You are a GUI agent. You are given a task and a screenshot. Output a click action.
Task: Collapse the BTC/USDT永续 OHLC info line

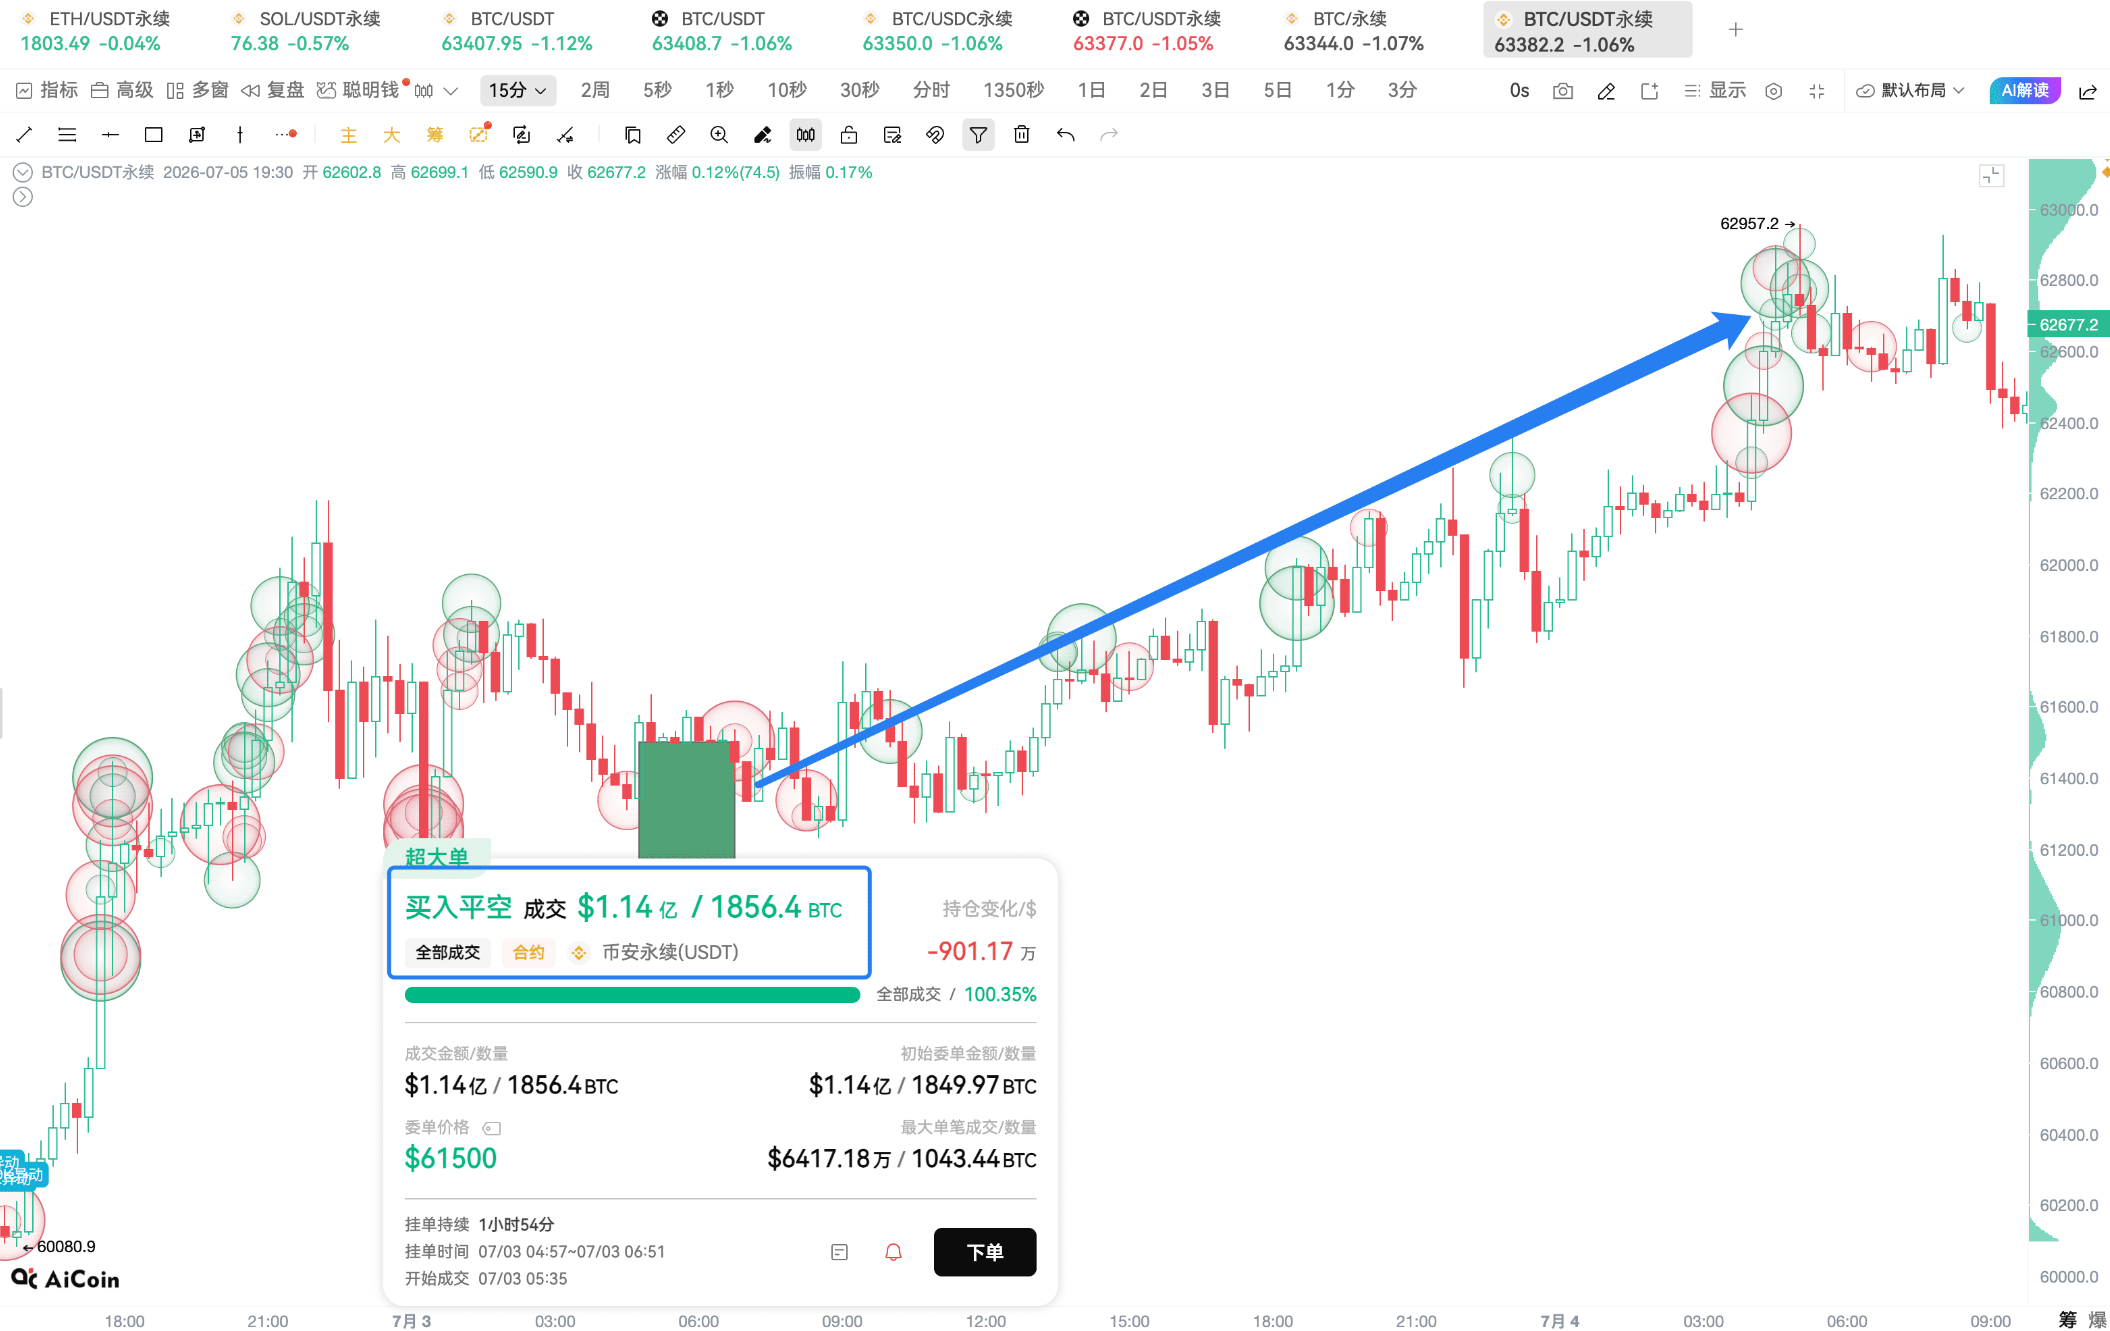click(23, 172)
